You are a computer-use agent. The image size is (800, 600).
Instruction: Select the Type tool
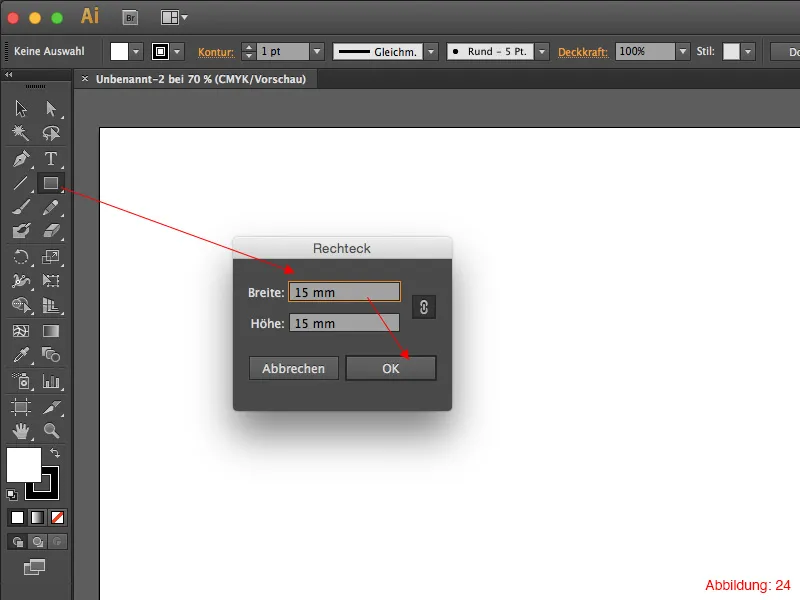(x=51, y=159)
